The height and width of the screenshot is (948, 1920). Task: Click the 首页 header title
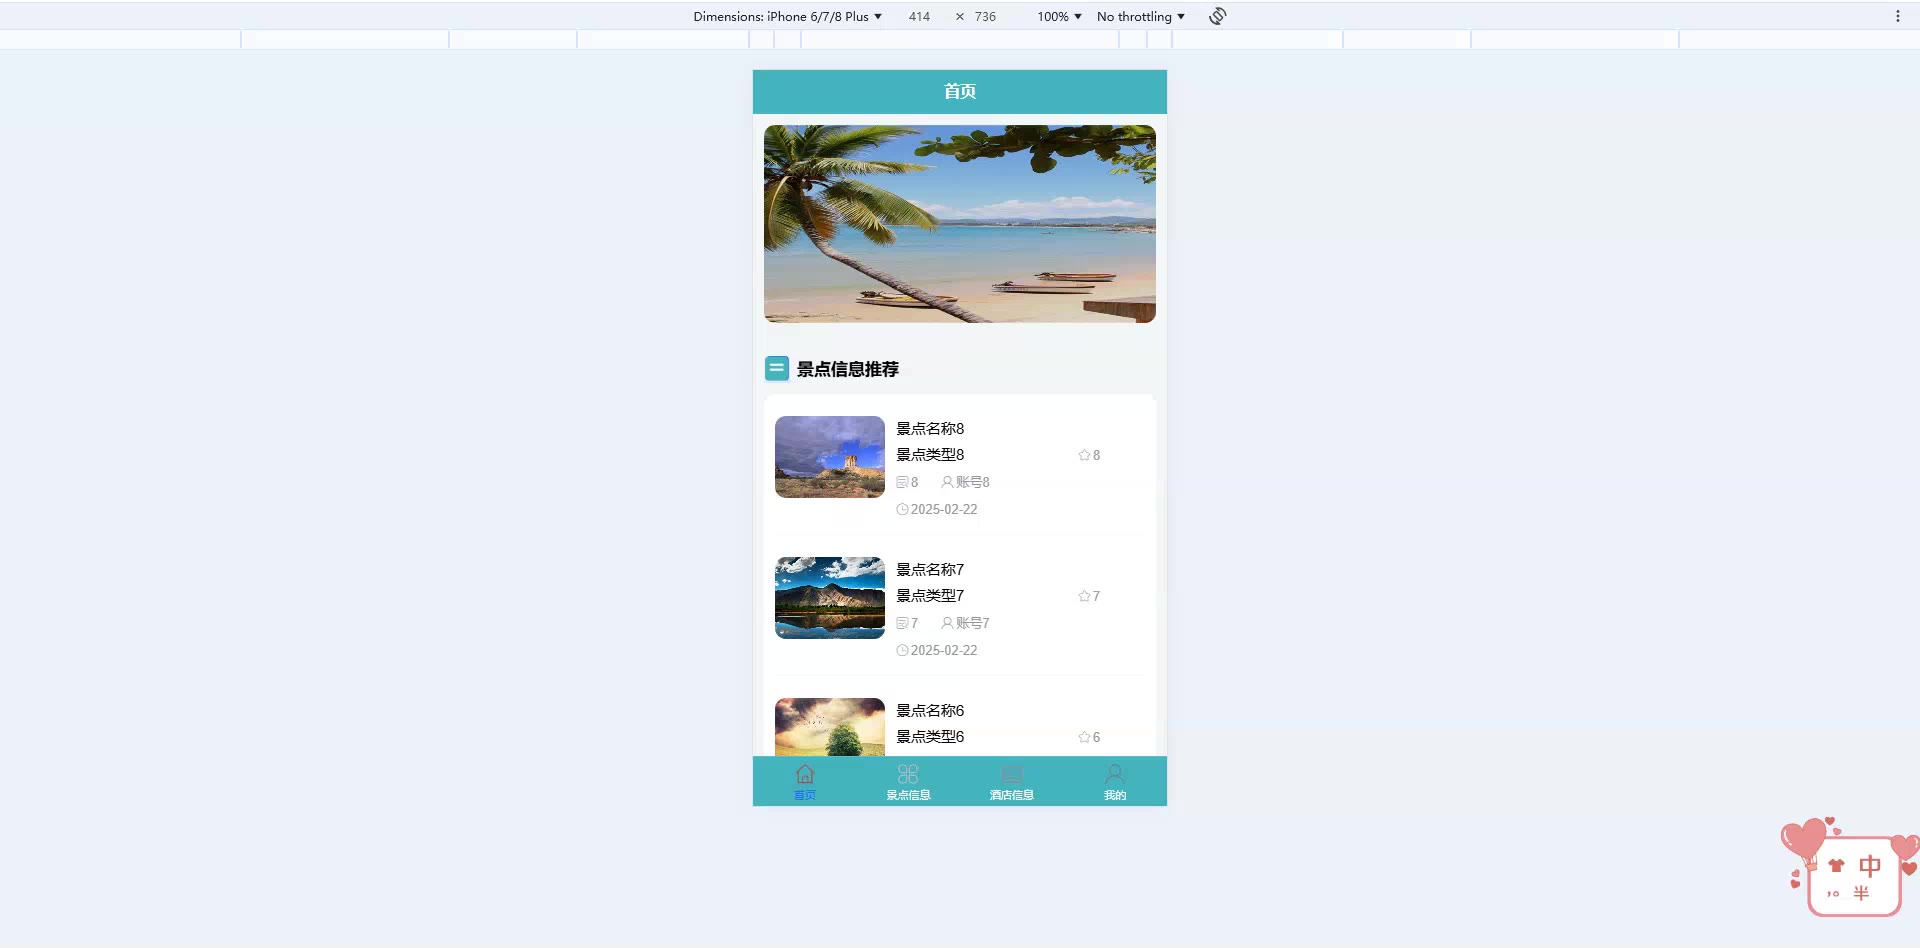click(960, 91)
